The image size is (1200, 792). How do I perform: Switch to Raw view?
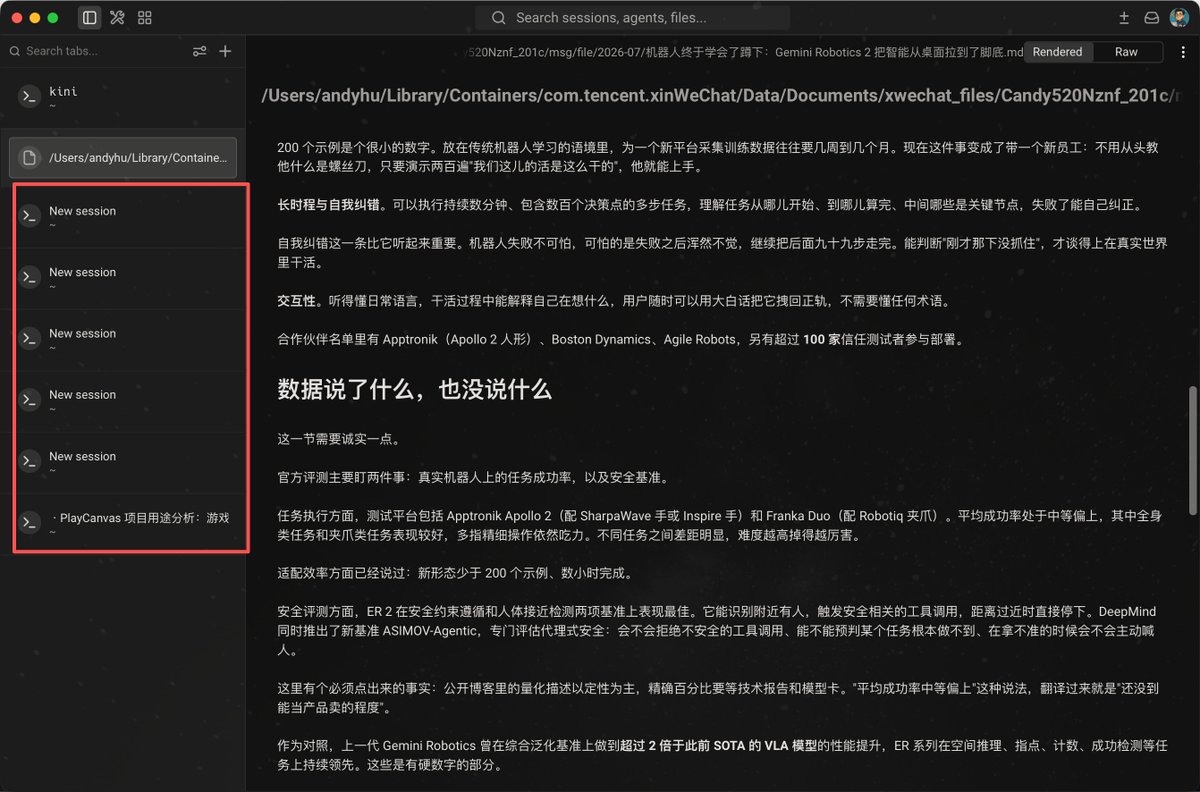1126,52
